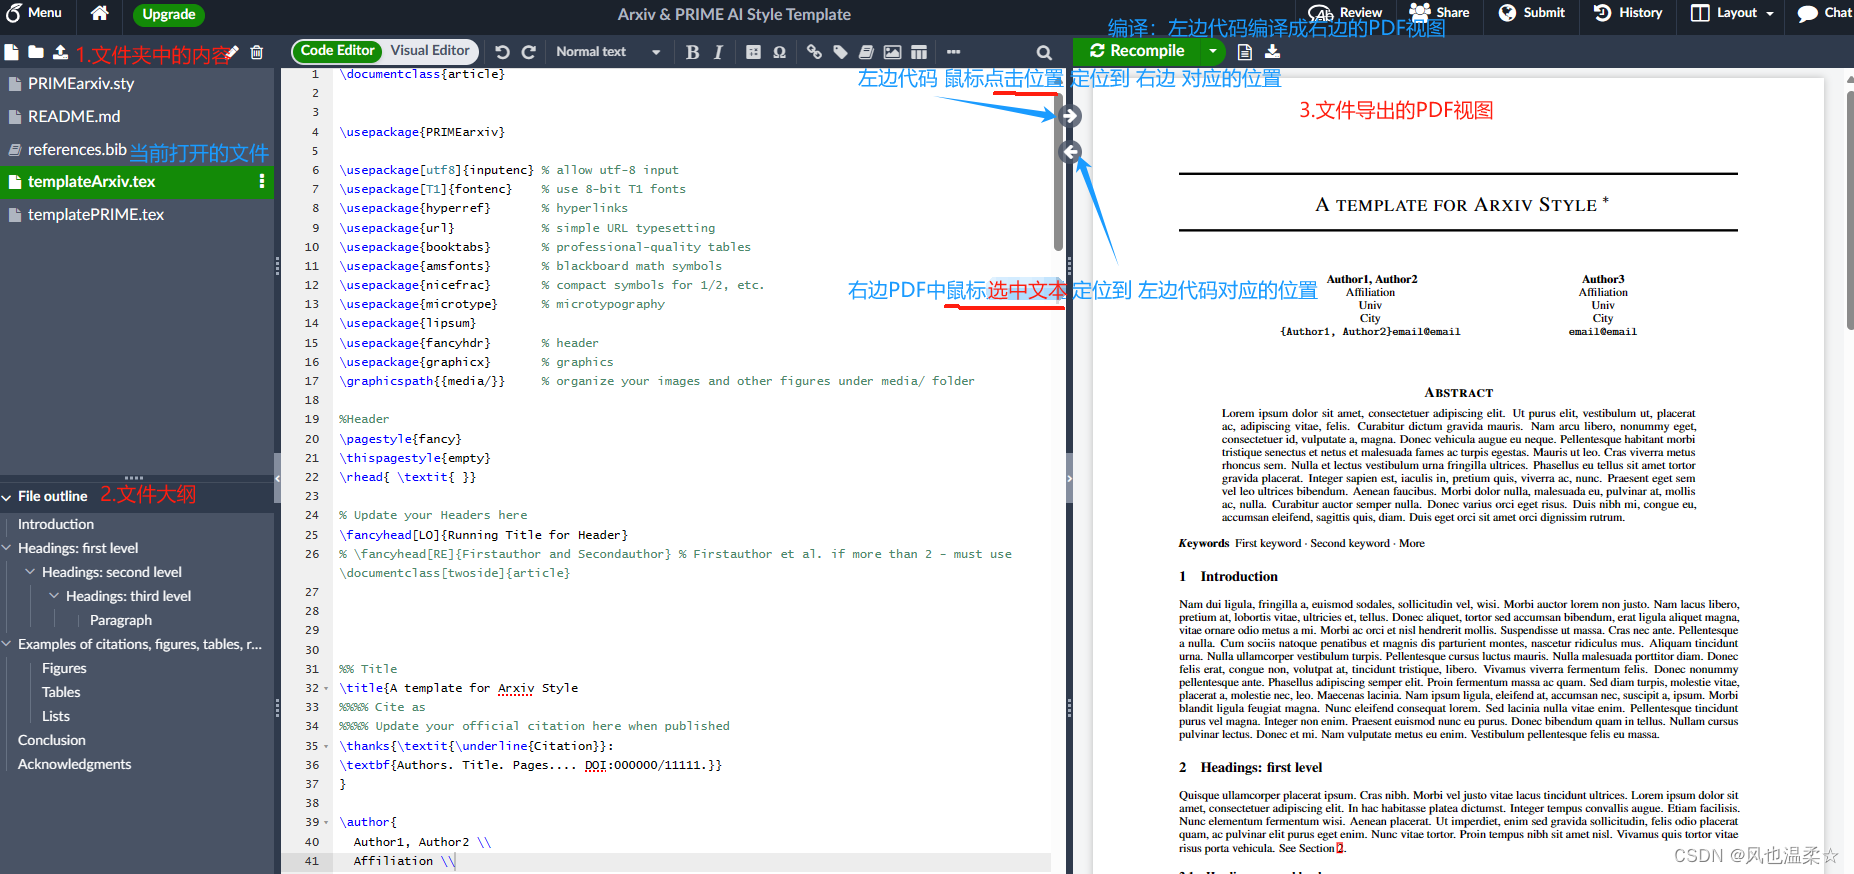Go to Lists in outline
Screen dimensions: 1854x874
pos(56,716)
